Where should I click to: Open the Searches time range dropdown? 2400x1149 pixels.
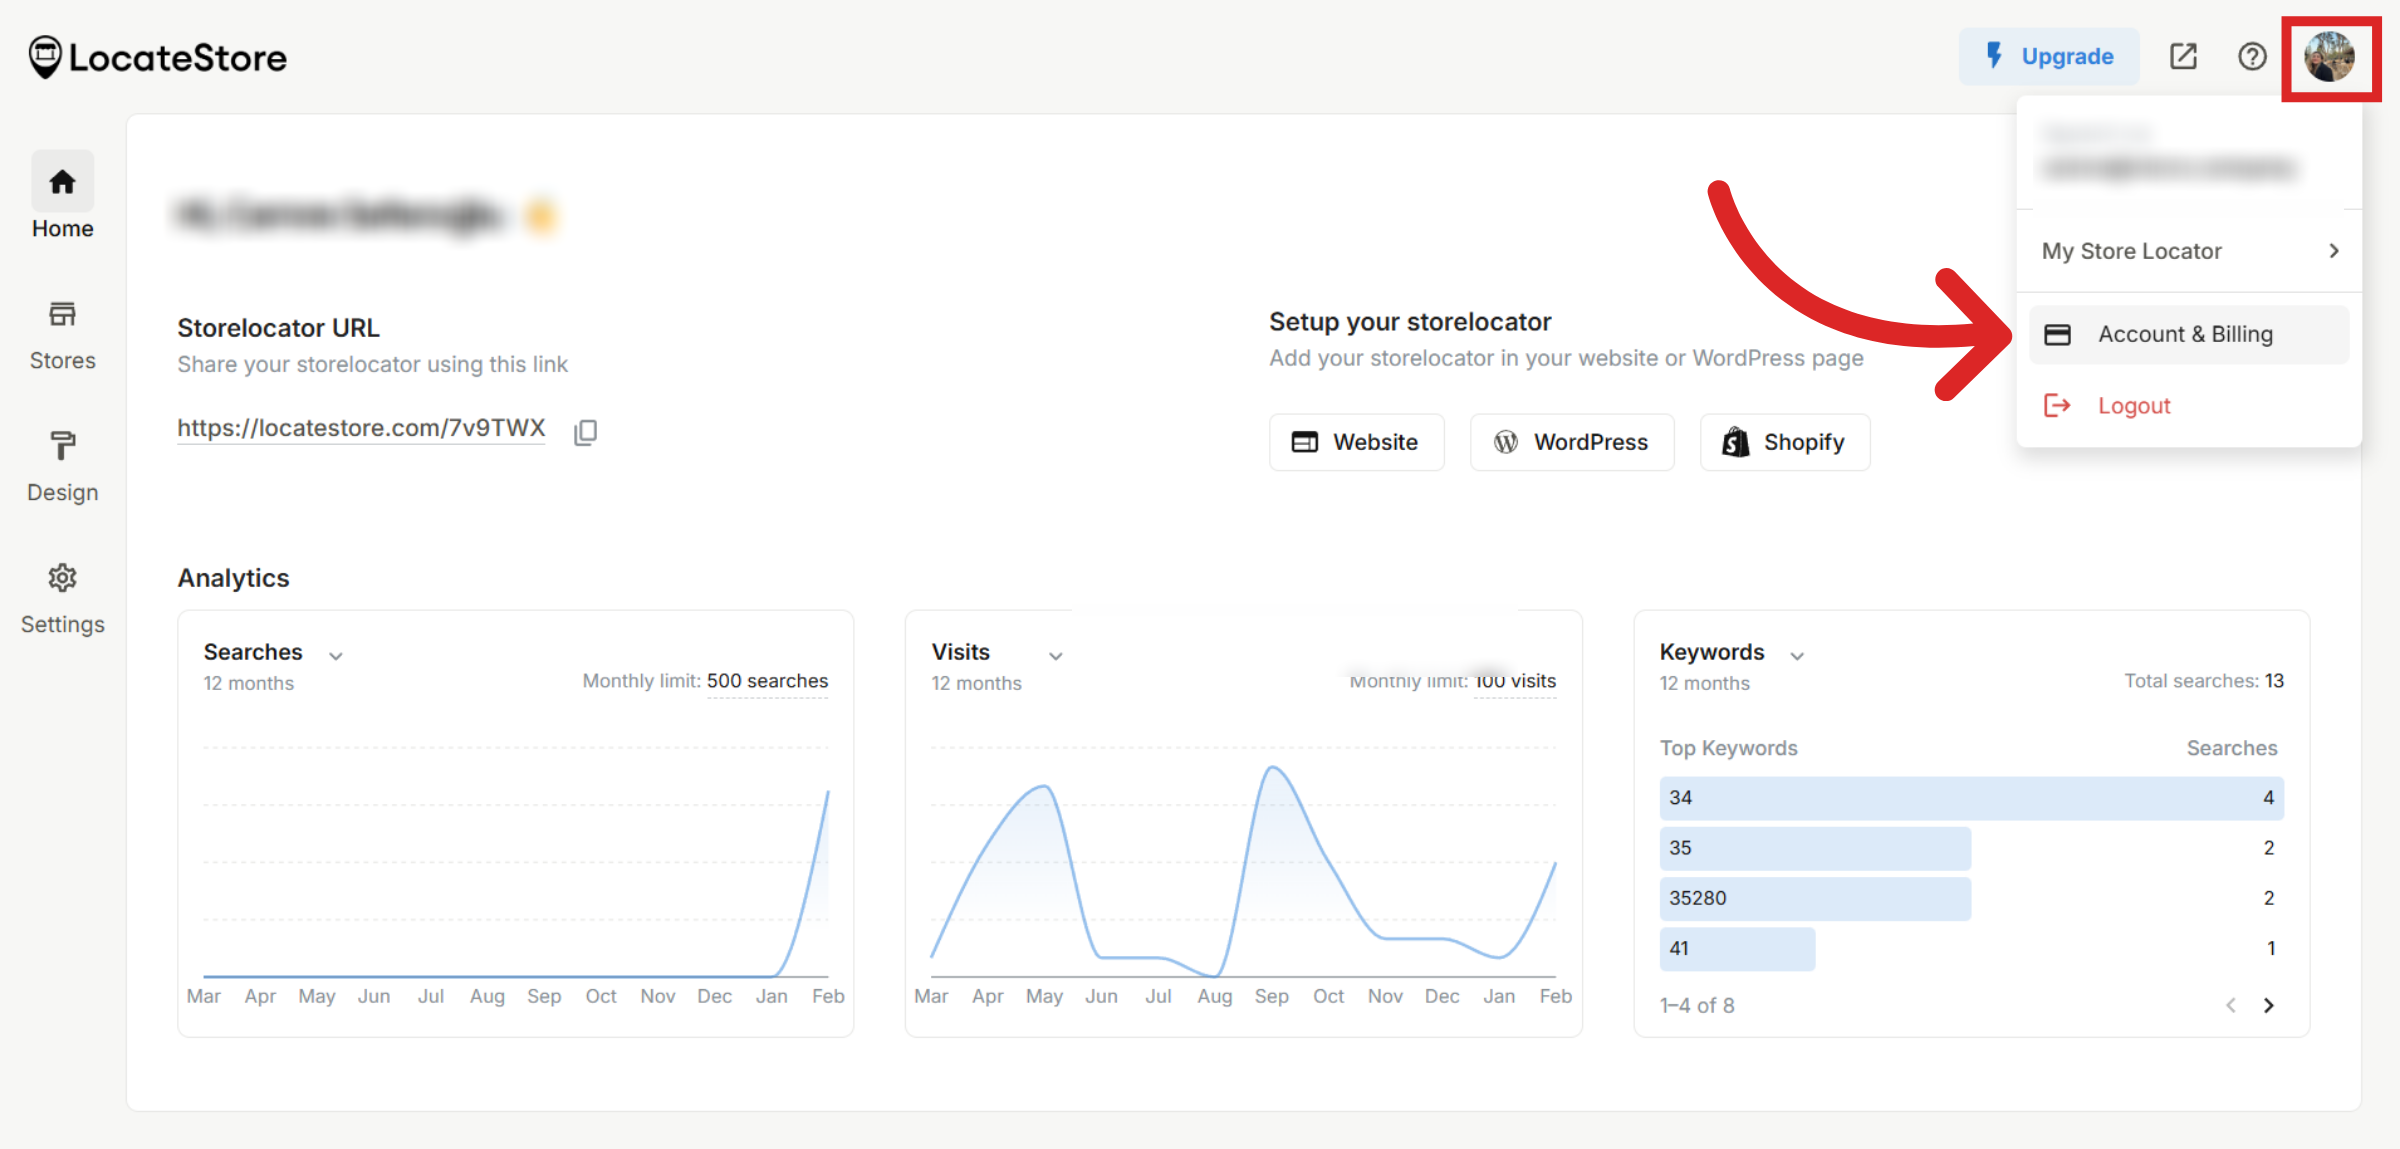click(x=336, y=655)
